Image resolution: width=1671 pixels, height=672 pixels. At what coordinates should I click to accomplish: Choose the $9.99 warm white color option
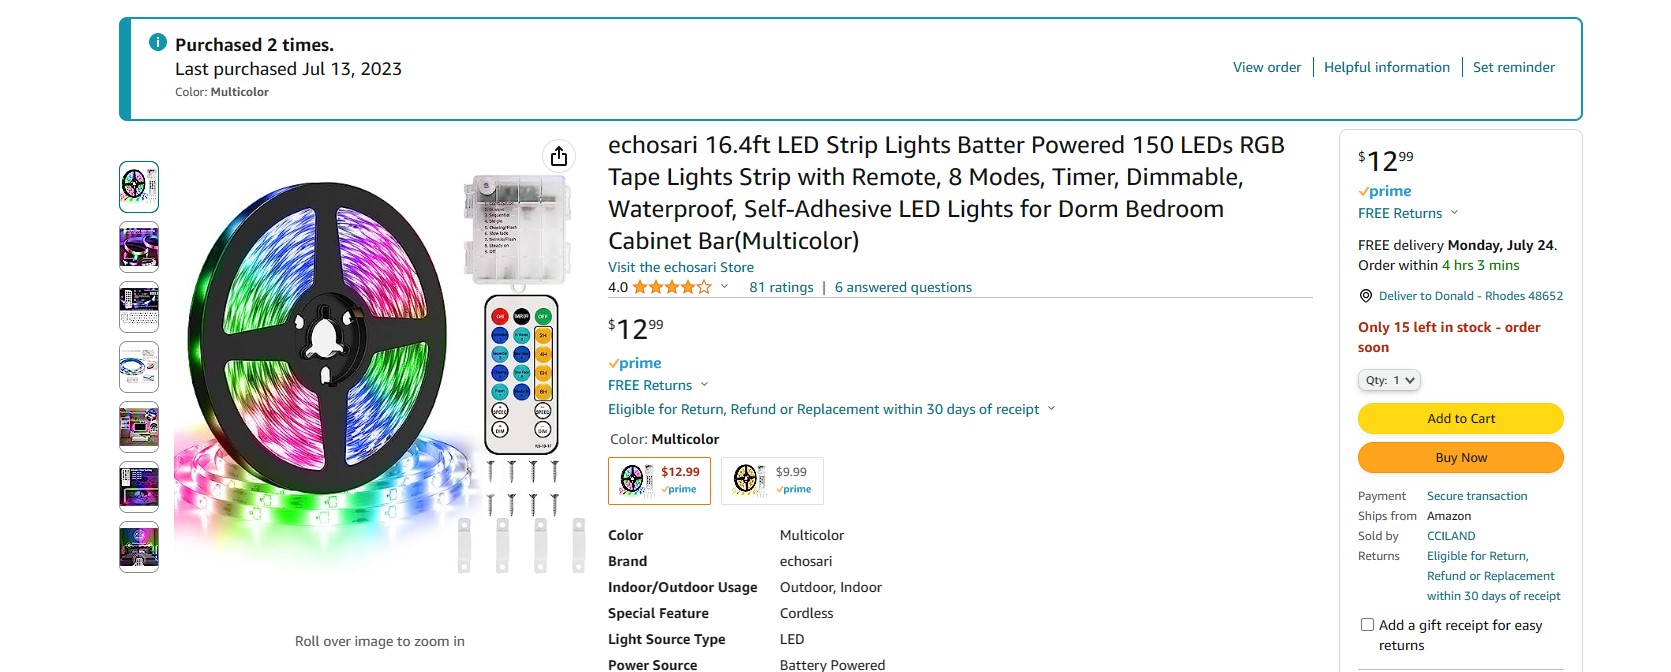[772, 481]
